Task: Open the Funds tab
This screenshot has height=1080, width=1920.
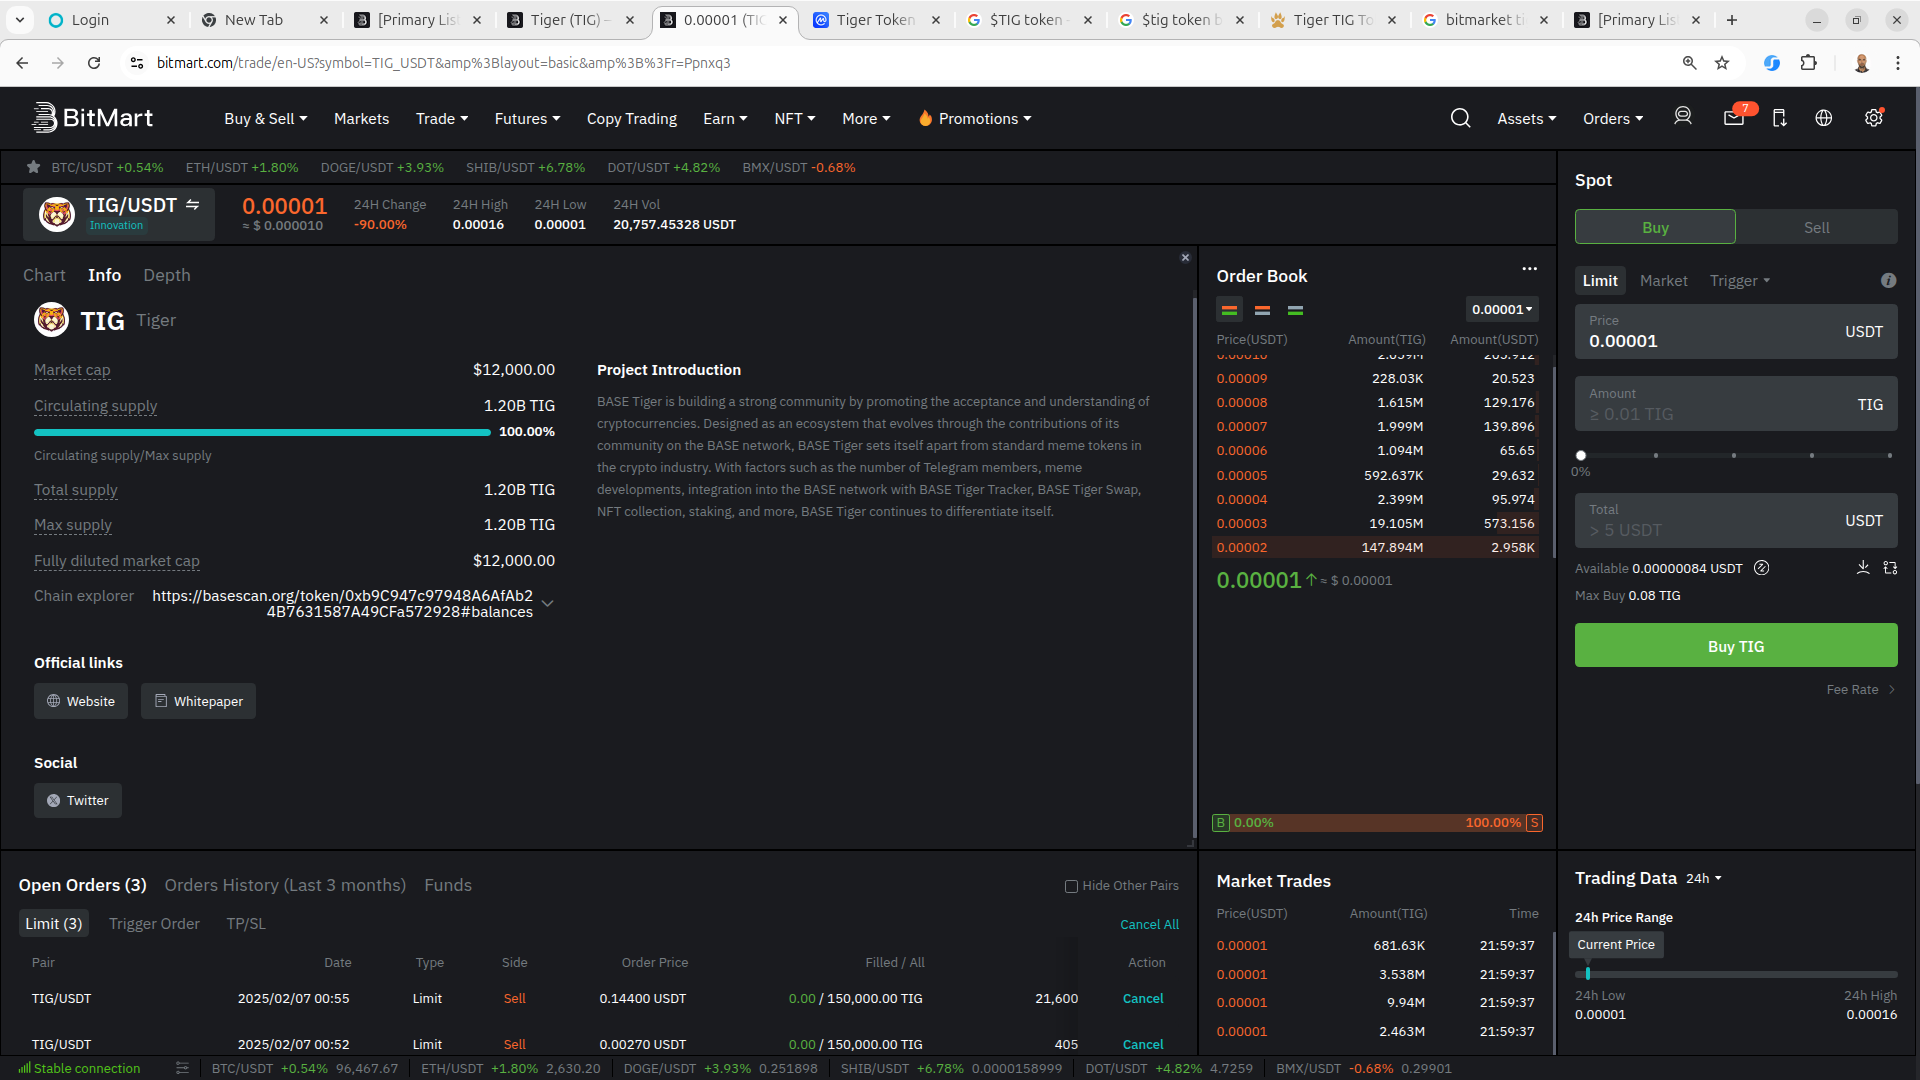Action: [x=448, y=885]
